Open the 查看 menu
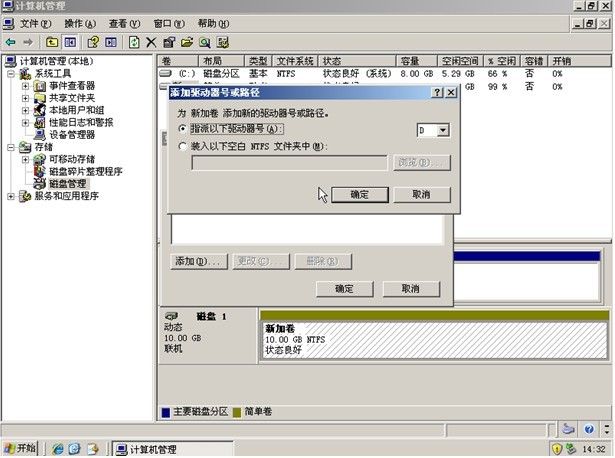Image resolution: width=615 pixels, height=458 pixels. coord(124,24)
